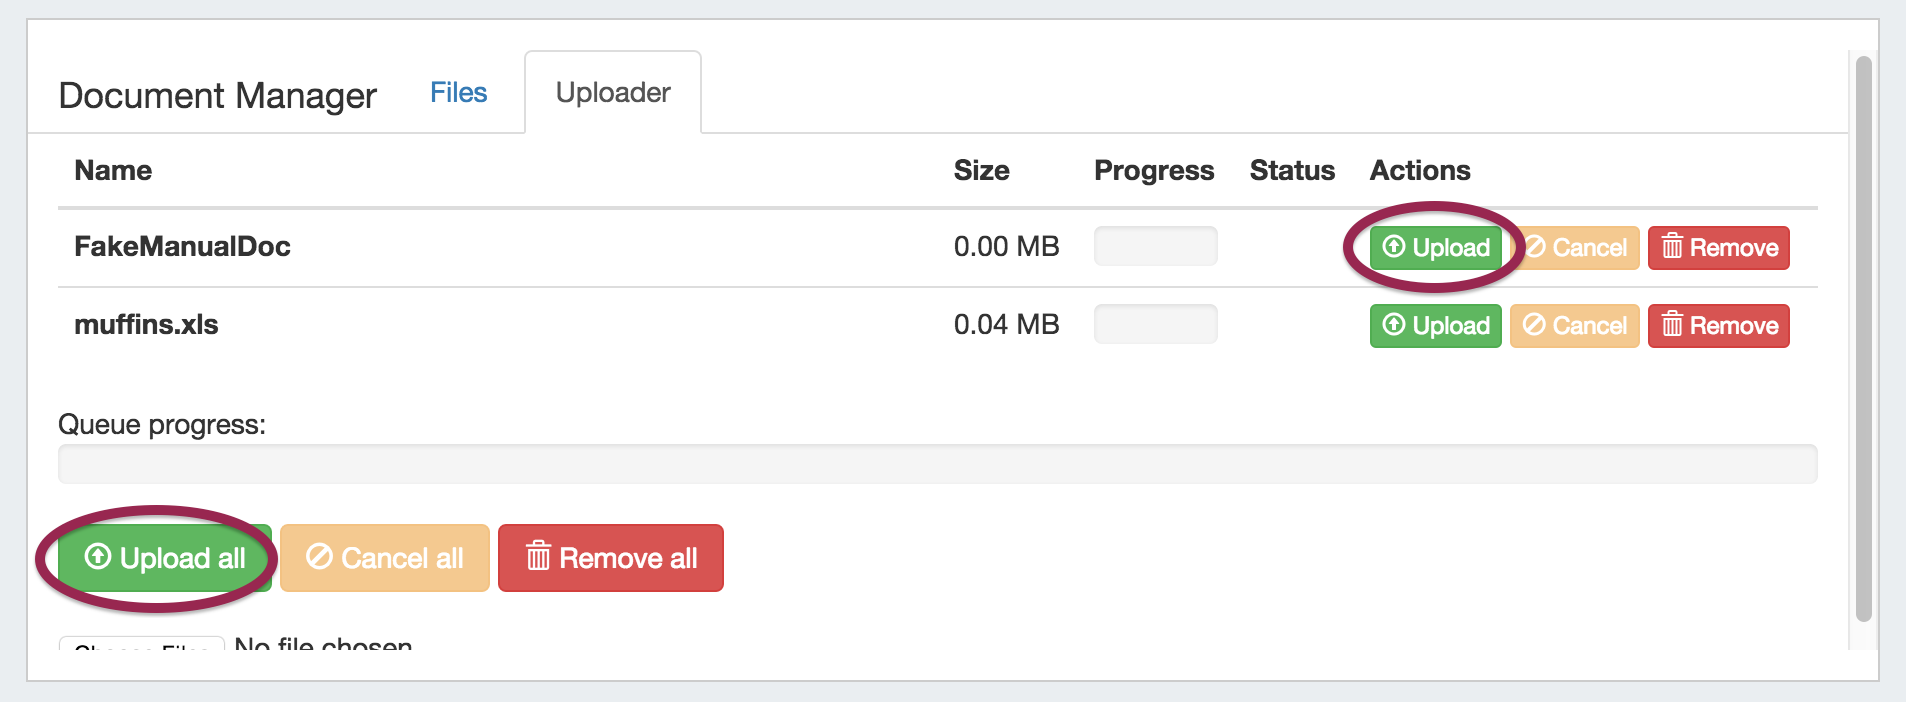
Task: Cancel the muffins.xls upload
Action: click(1575, 325)
